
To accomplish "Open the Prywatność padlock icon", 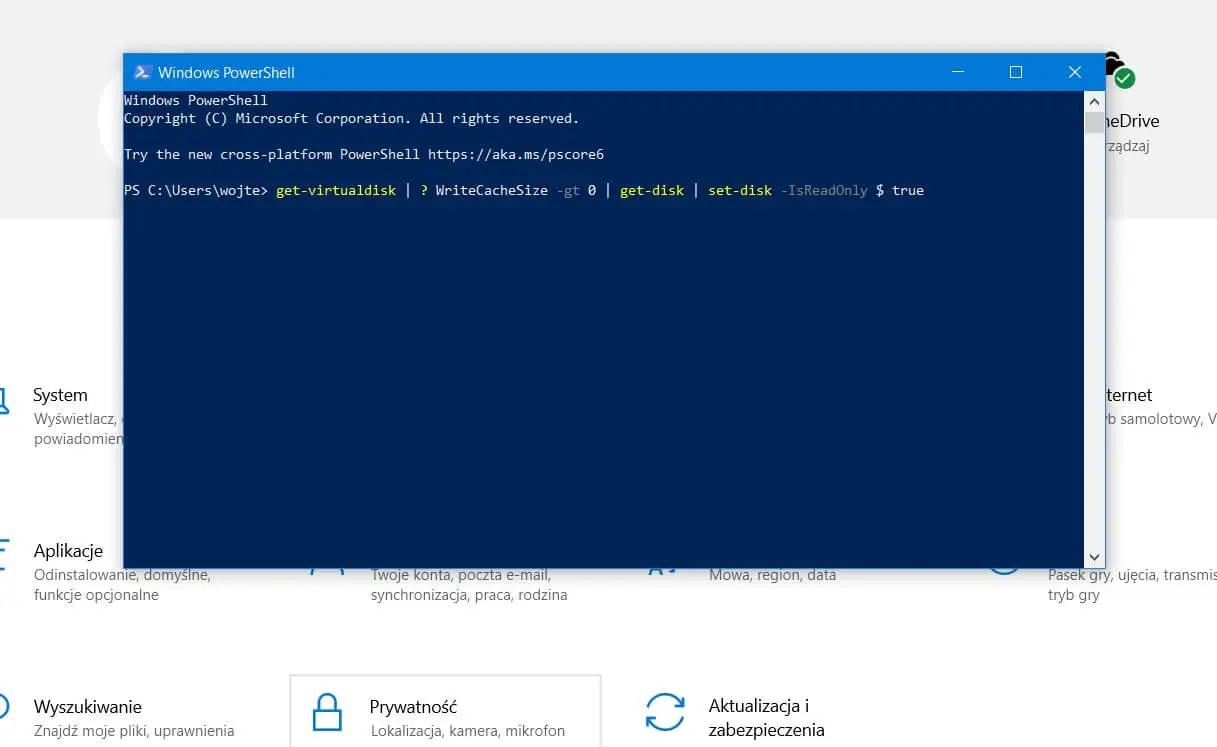I will click(x=325, y=711).
